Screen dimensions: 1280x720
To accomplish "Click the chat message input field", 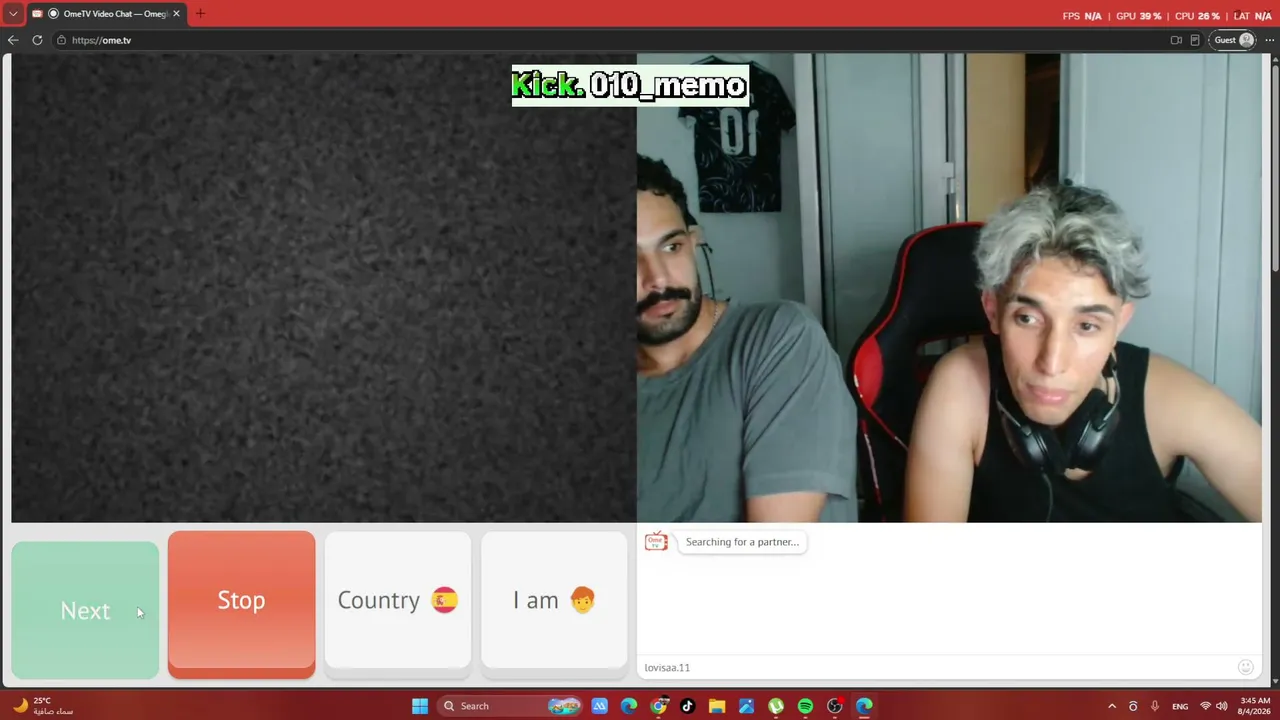I will coord(938,667).
